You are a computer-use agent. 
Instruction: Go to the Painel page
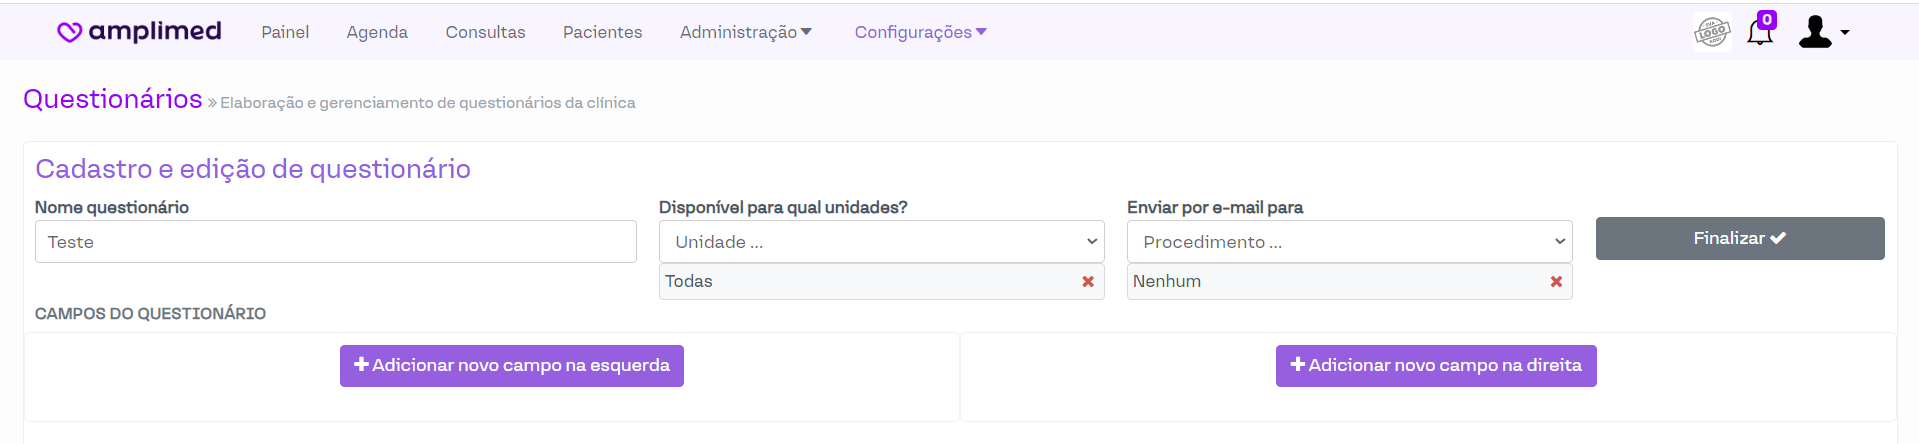(x=285, y=32)
